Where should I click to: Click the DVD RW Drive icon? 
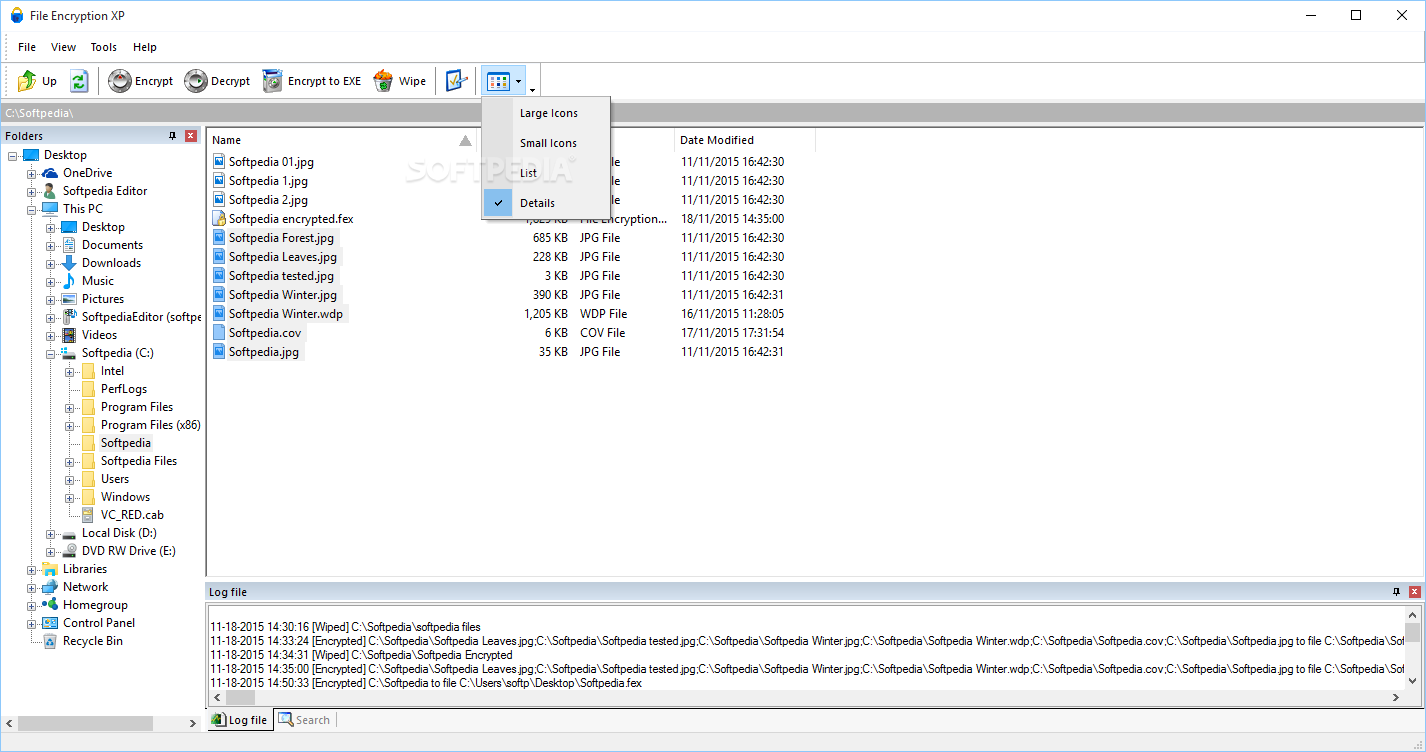pos(69,551)
